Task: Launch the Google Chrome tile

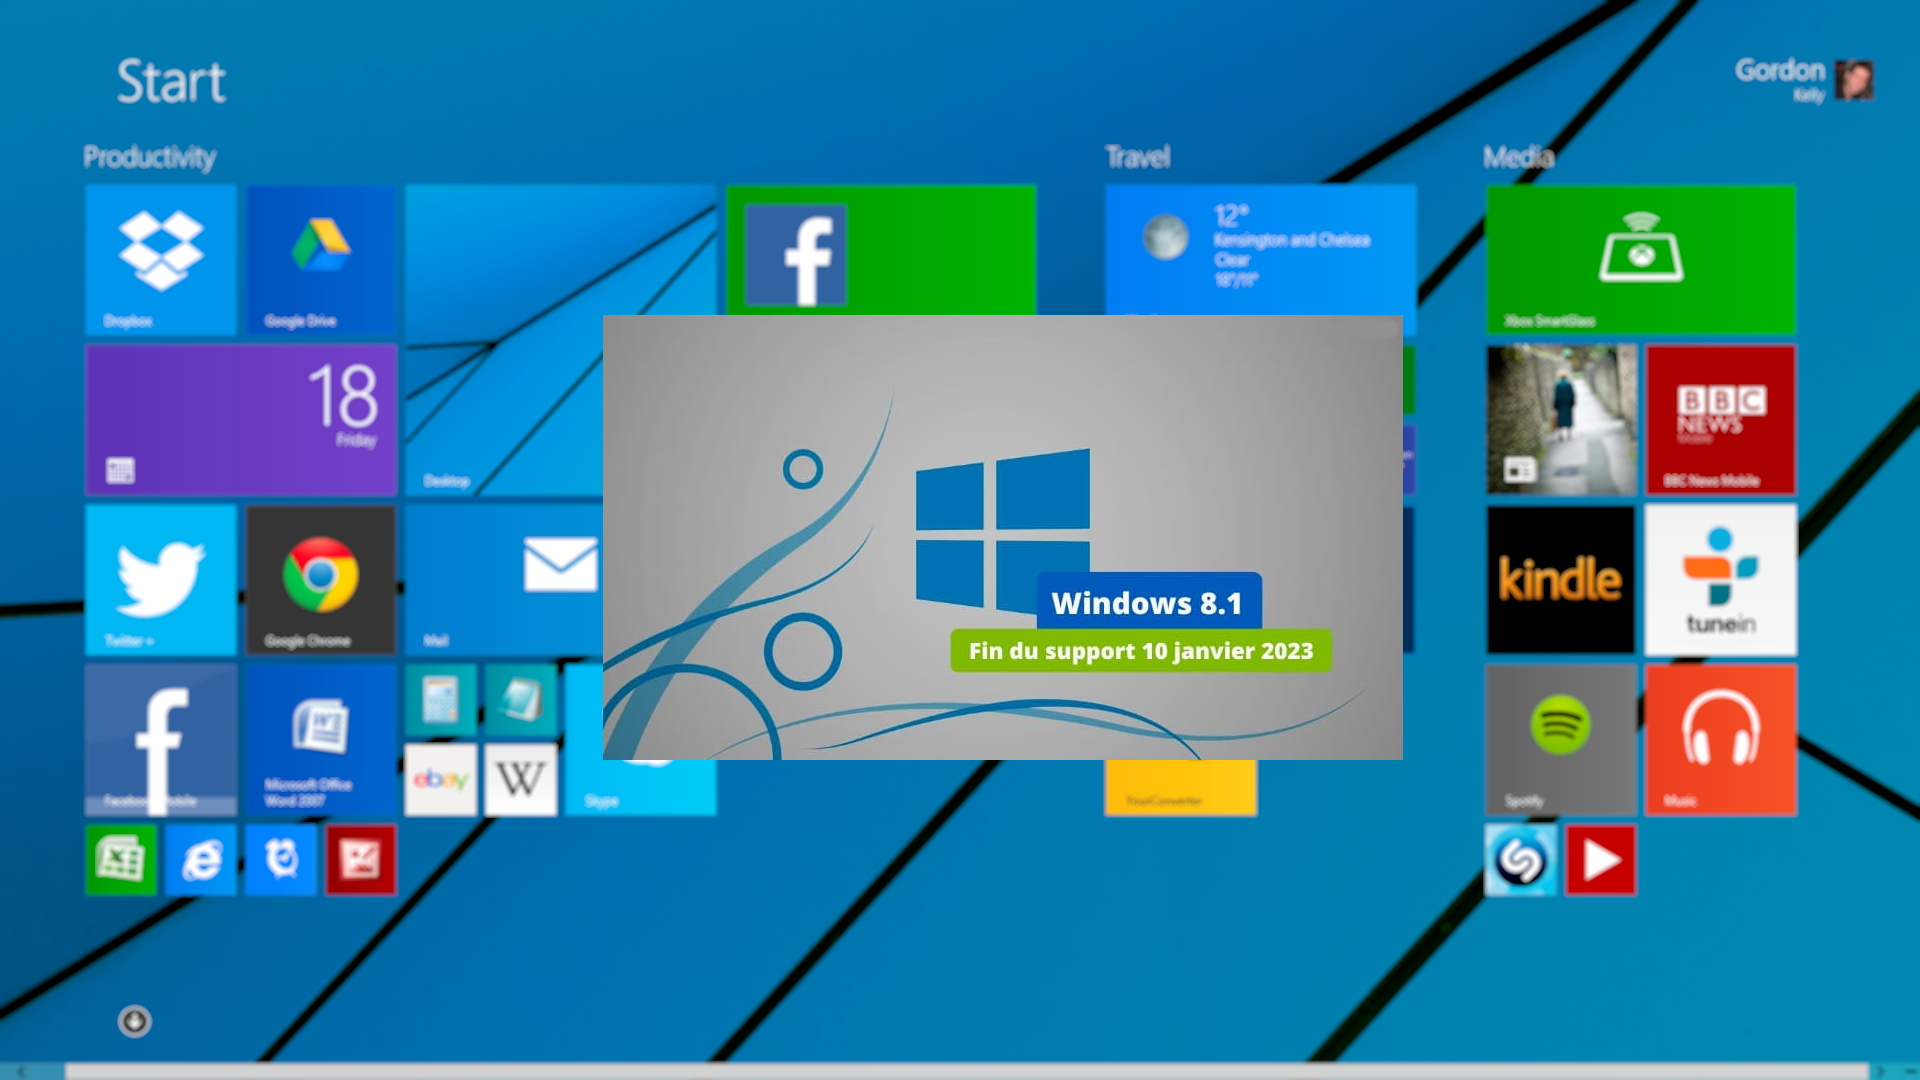Action: pyautogui.click(x=321, y=580)
